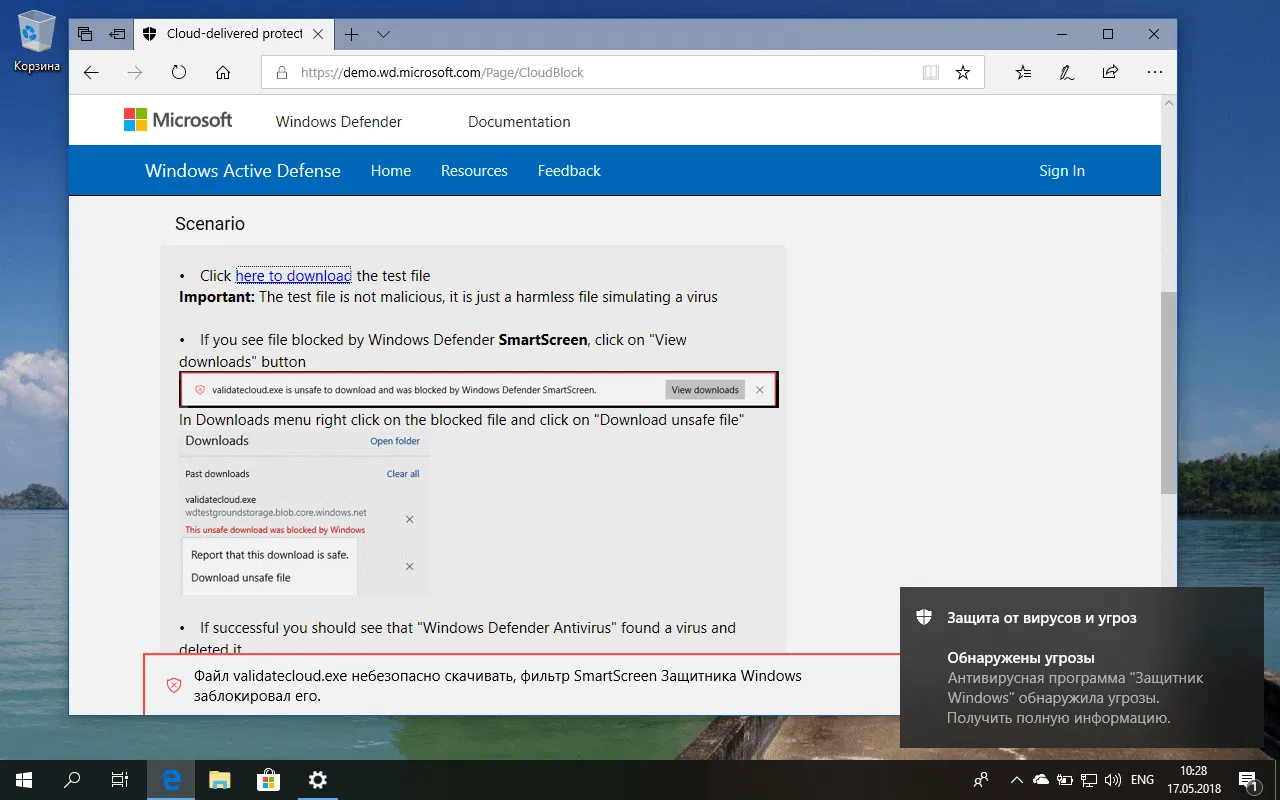
Task: Open a new tab with the plus button
Action: point(351,34)
